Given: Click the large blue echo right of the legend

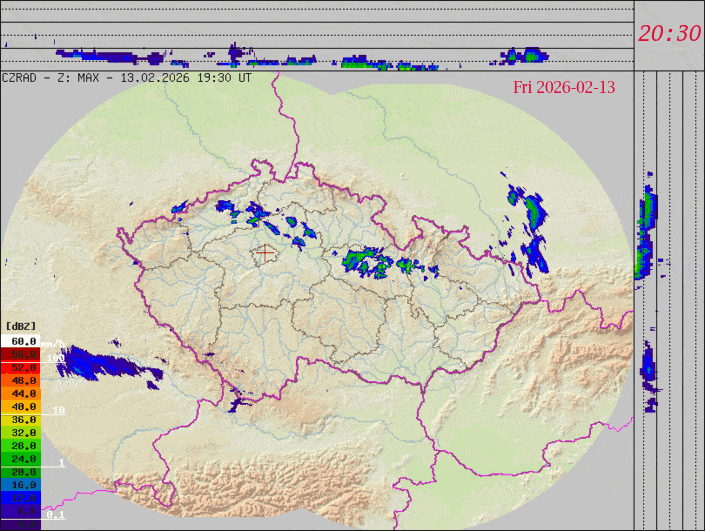Looking at the screenshot, I should click(105, 366).
